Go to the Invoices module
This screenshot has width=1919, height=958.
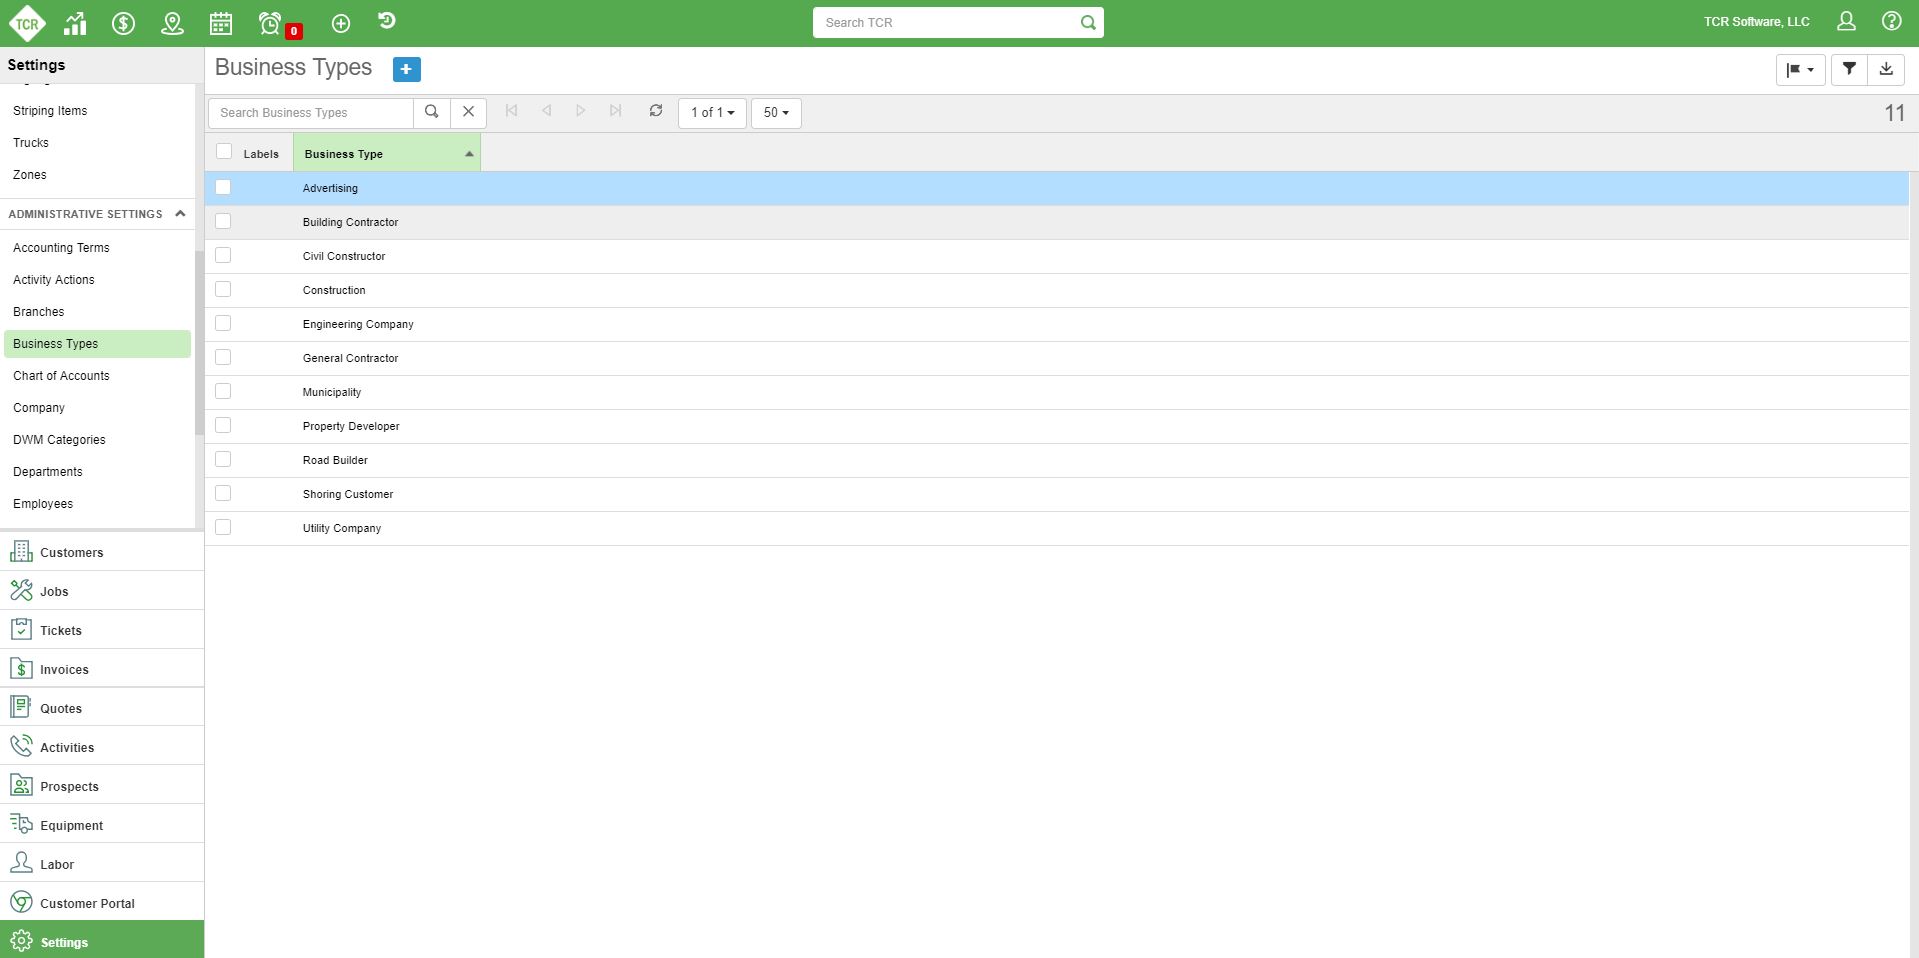[x=64, y=669]
